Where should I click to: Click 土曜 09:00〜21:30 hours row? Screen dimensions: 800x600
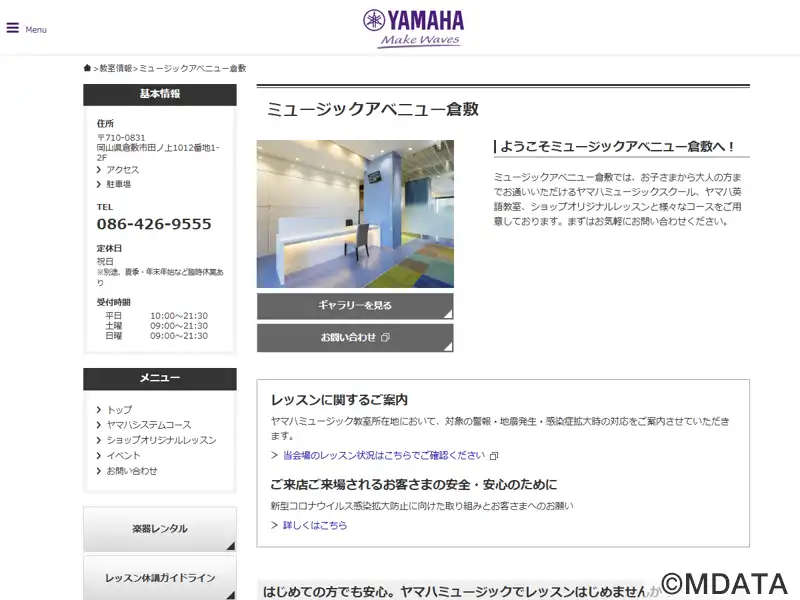coord(157,326)
